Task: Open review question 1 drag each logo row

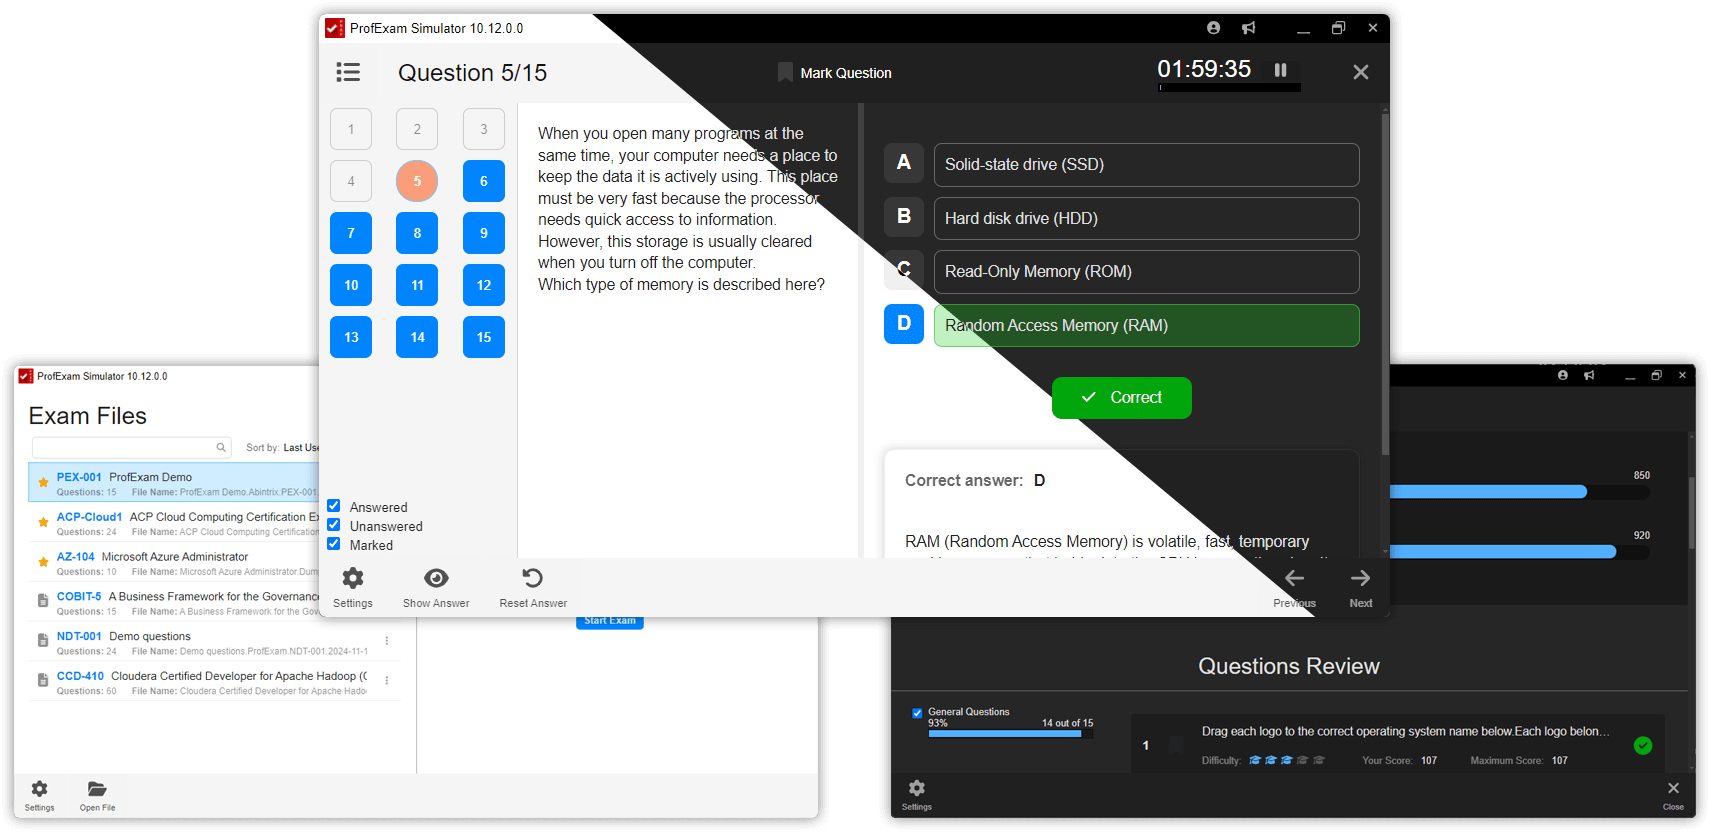Action: click(1398, 745)
